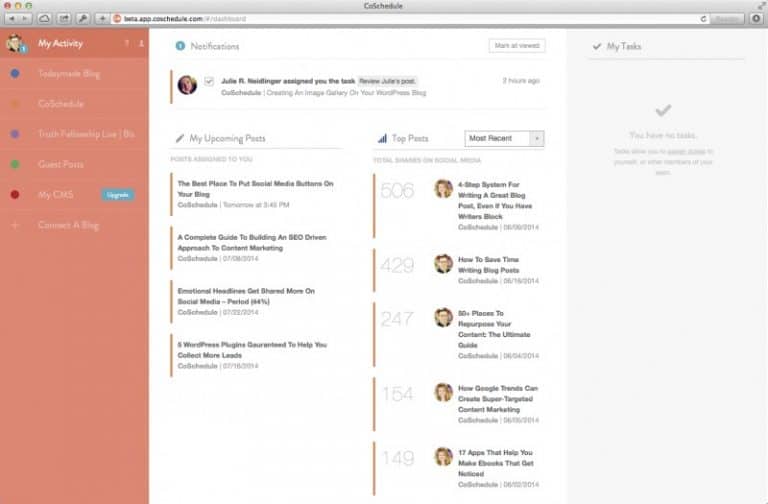Open 'How Google Trends Can Create' post
The height and width of the screenshot is (504, 768).
(498, 399)
